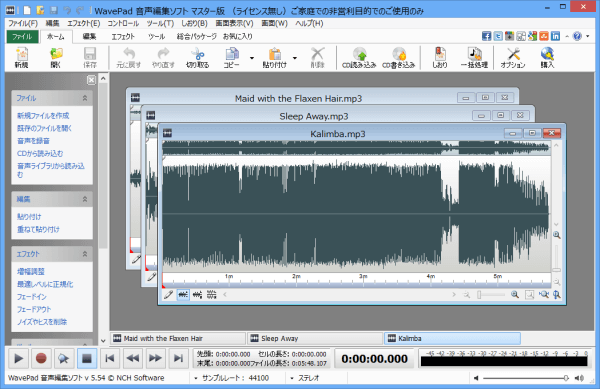This screenshot has height=389, width=600.
Task: Open ファイル(F) menu in menu bar
Action: [23, 23]
